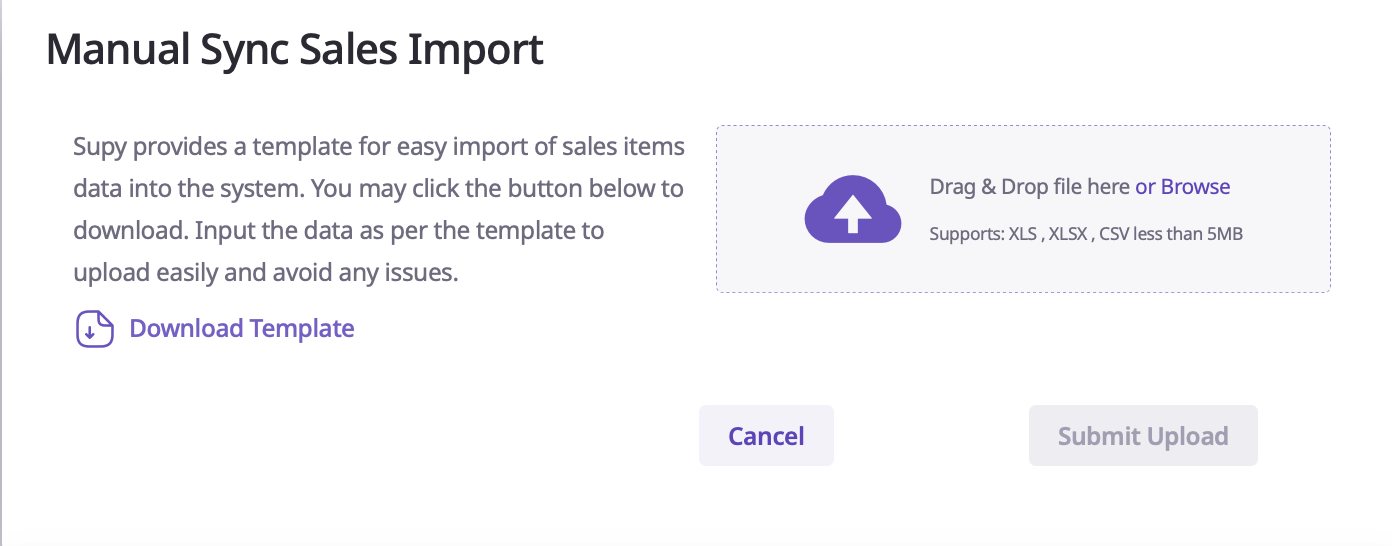Viewport: 1392px width, 546px height.
Task: Open the Download Template link
Action: tap(241, 328)
